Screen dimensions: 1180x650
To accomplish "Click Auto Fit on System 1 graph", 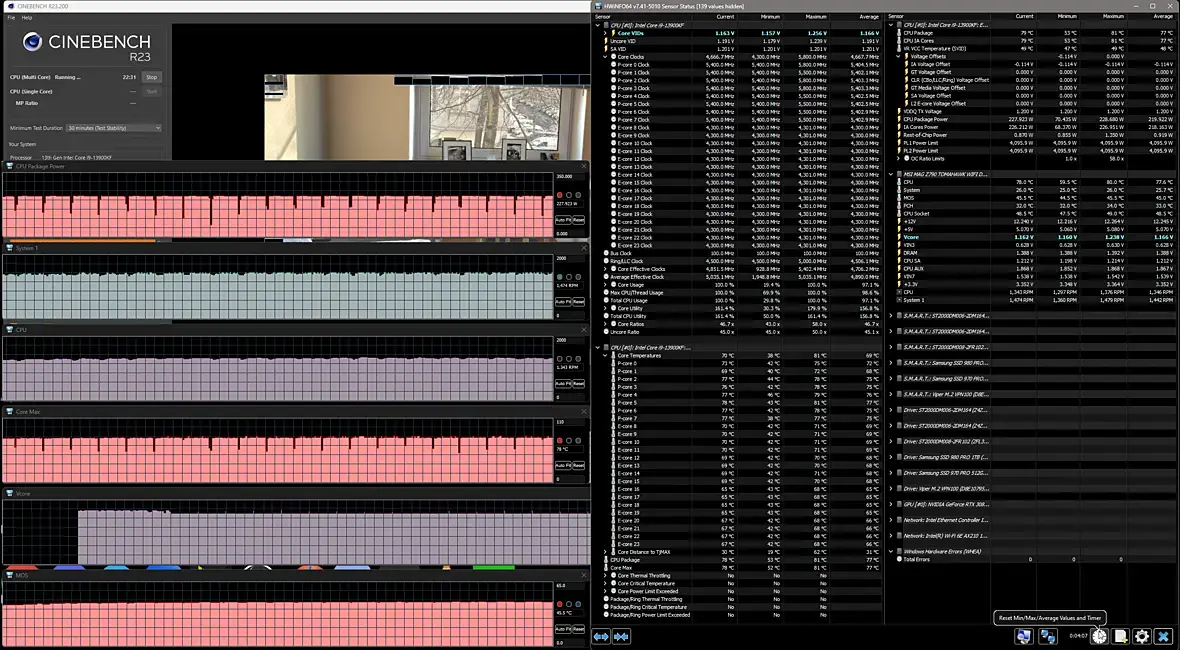I will point(563,302).
